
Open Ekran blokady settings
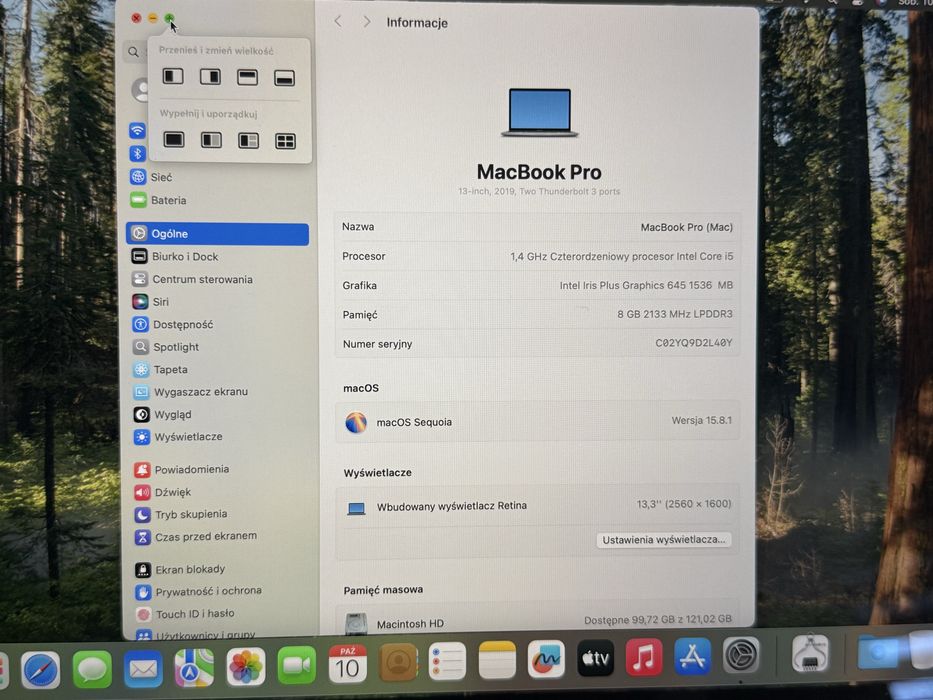(x=218, y=570)
